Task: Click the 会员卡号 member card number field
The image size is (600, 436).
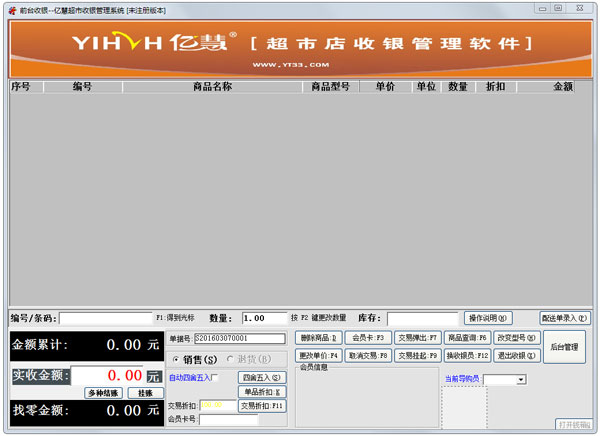Action: click(228, 420)
